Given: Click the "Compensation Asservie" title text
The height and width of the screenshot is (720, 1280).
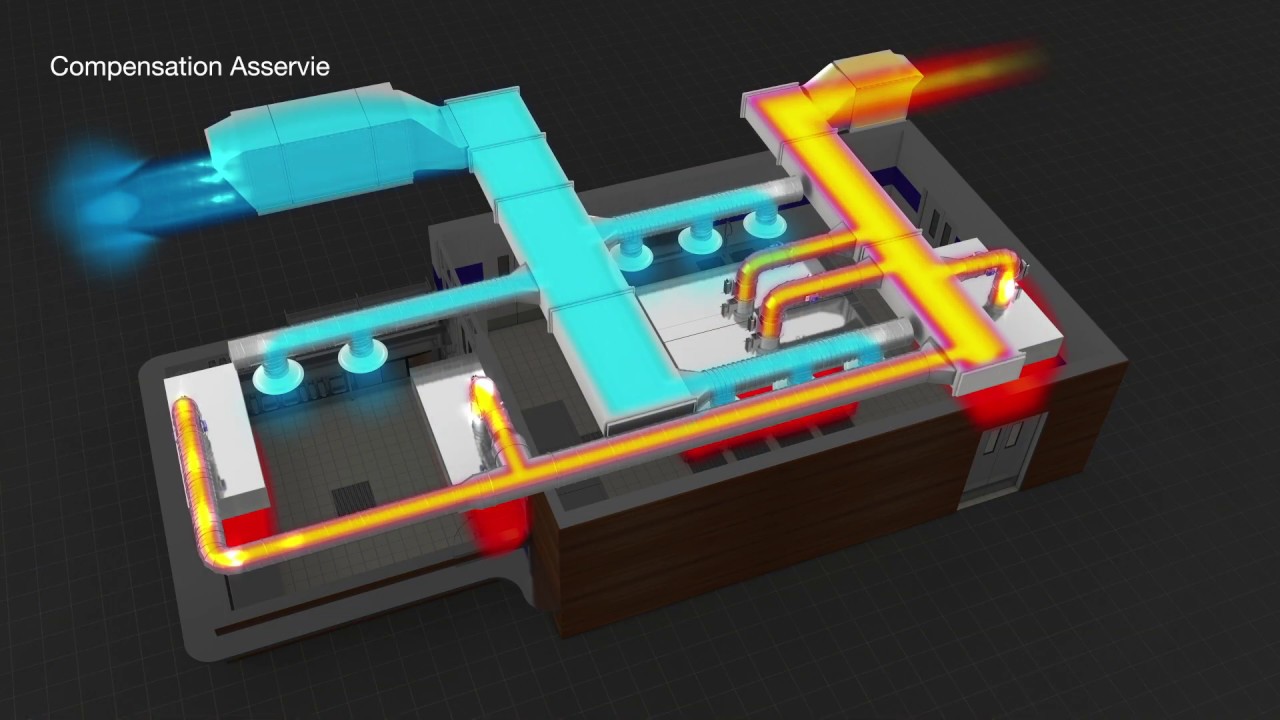Looking at the screenshot, I should [x=190, y=68].
